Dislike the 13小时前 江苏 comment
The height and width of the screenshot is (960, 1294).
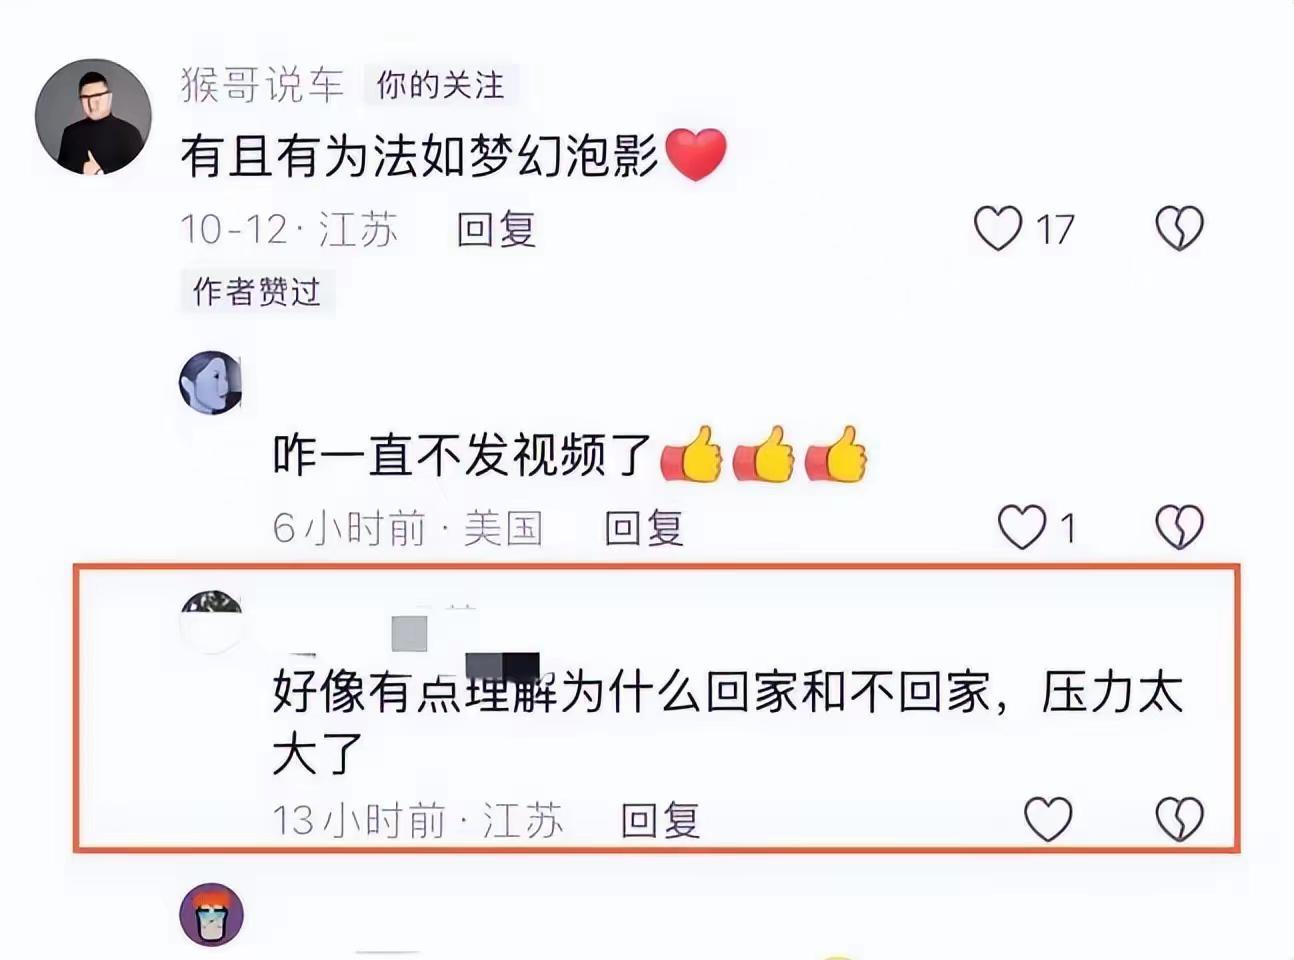(x=1179, y=820)
